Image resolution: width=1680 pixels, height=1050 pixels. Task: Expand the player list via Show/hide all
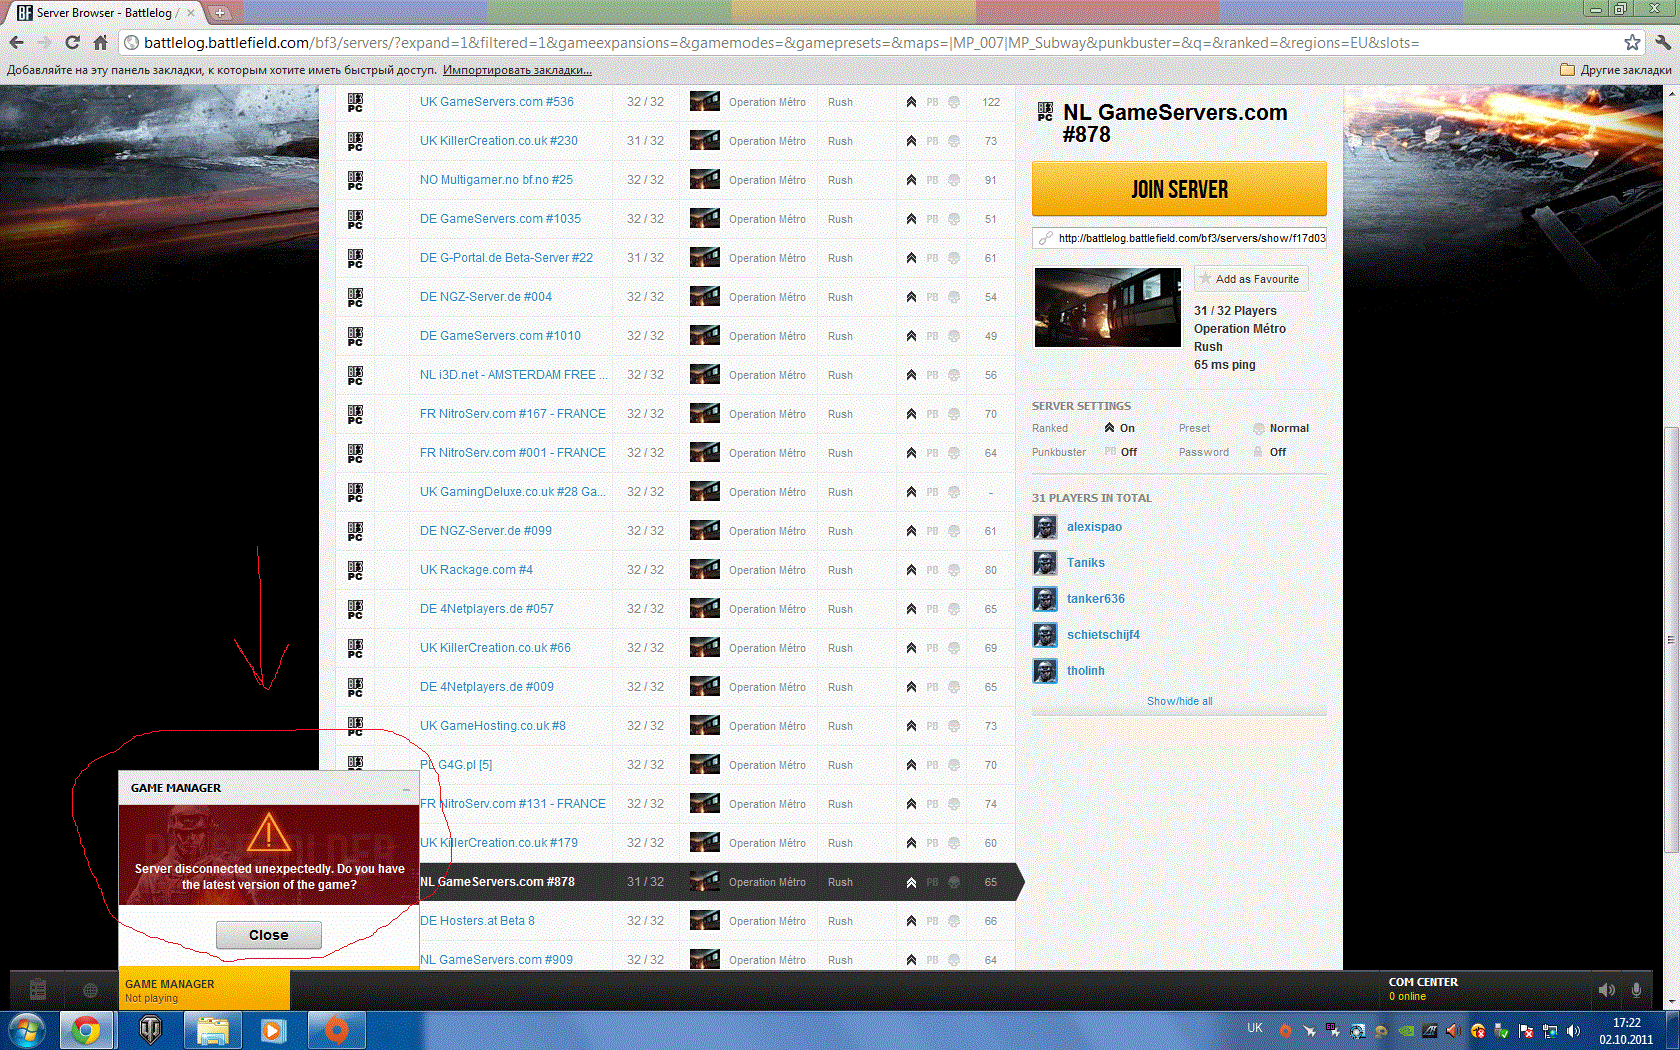(1179, 701)
